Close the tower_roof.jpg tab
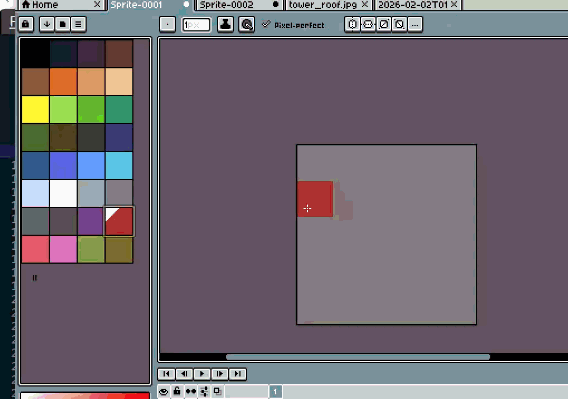 tap(365, 4)
